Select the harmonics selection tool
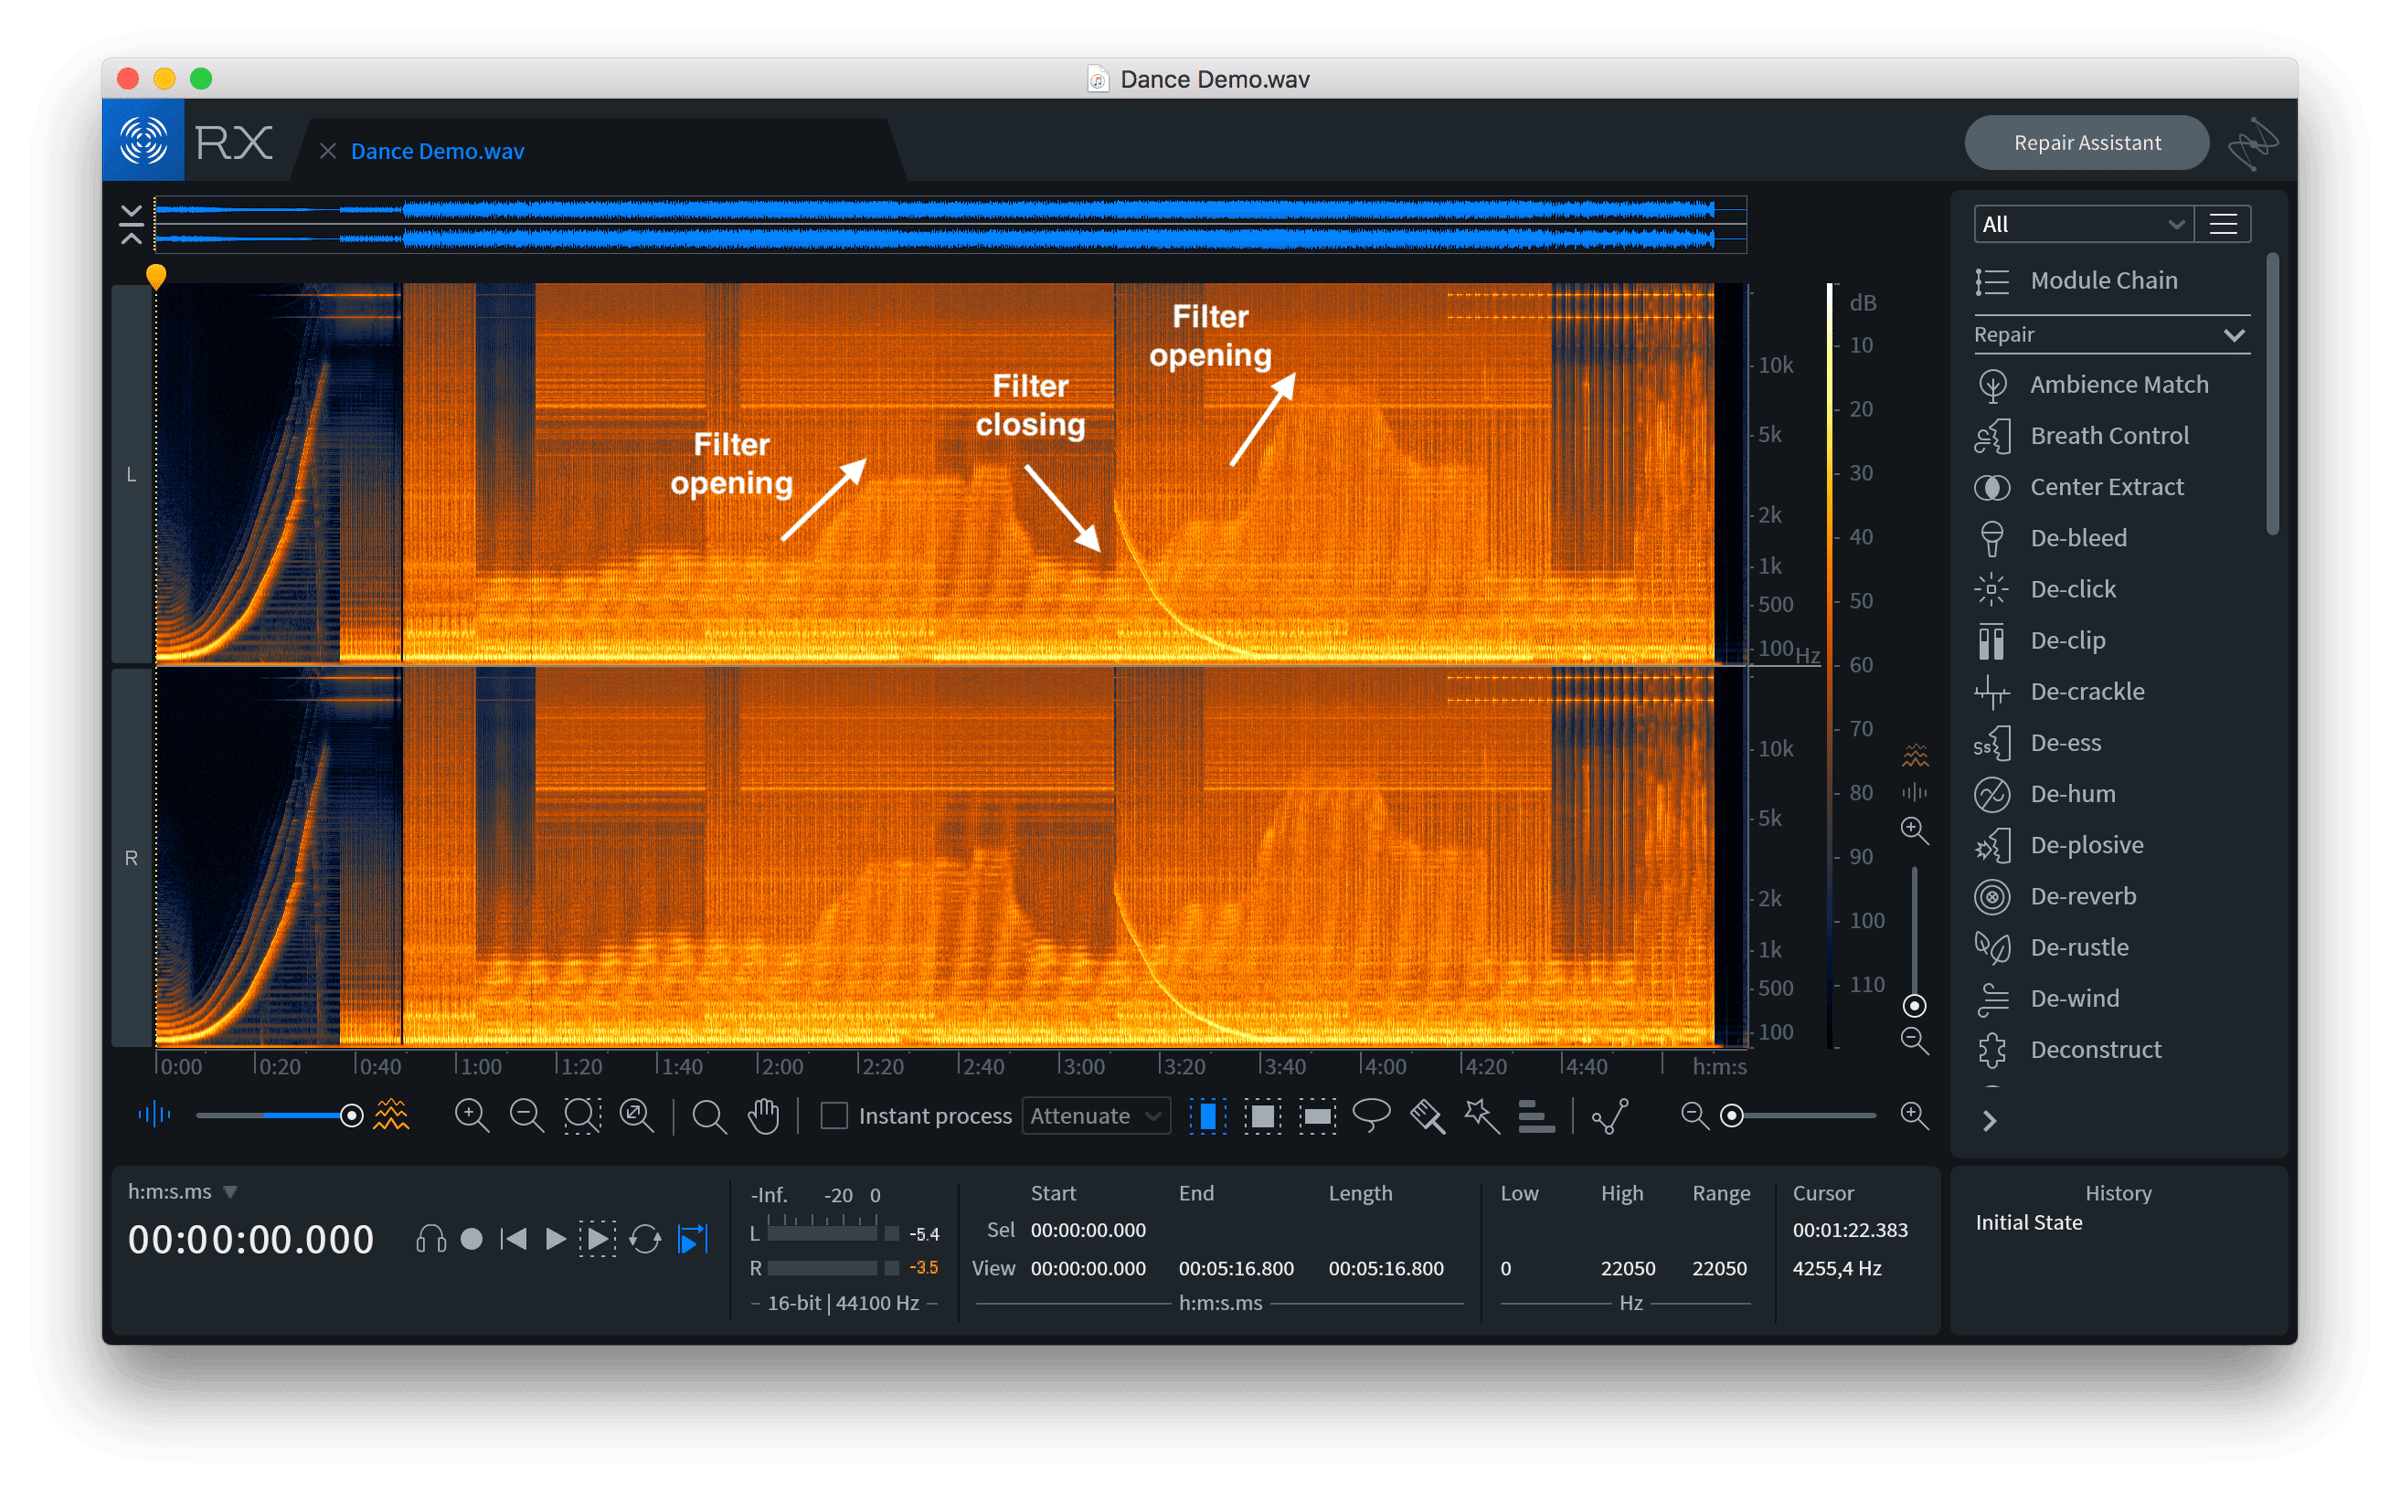Image resolution: width=2400 pixels, height=1491 pixels. [1536, 1116]
